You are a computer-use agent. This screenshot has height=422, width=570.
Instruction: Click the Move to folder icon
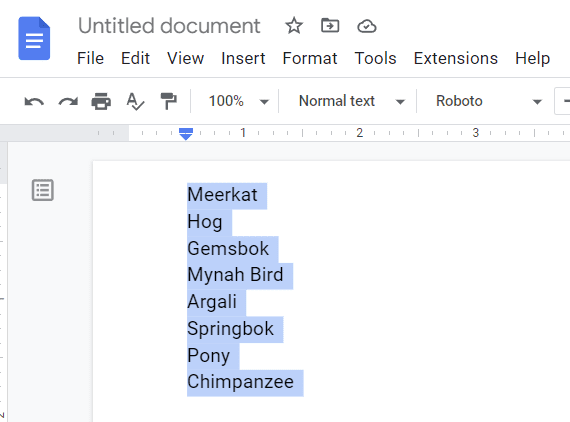point(330,26)
